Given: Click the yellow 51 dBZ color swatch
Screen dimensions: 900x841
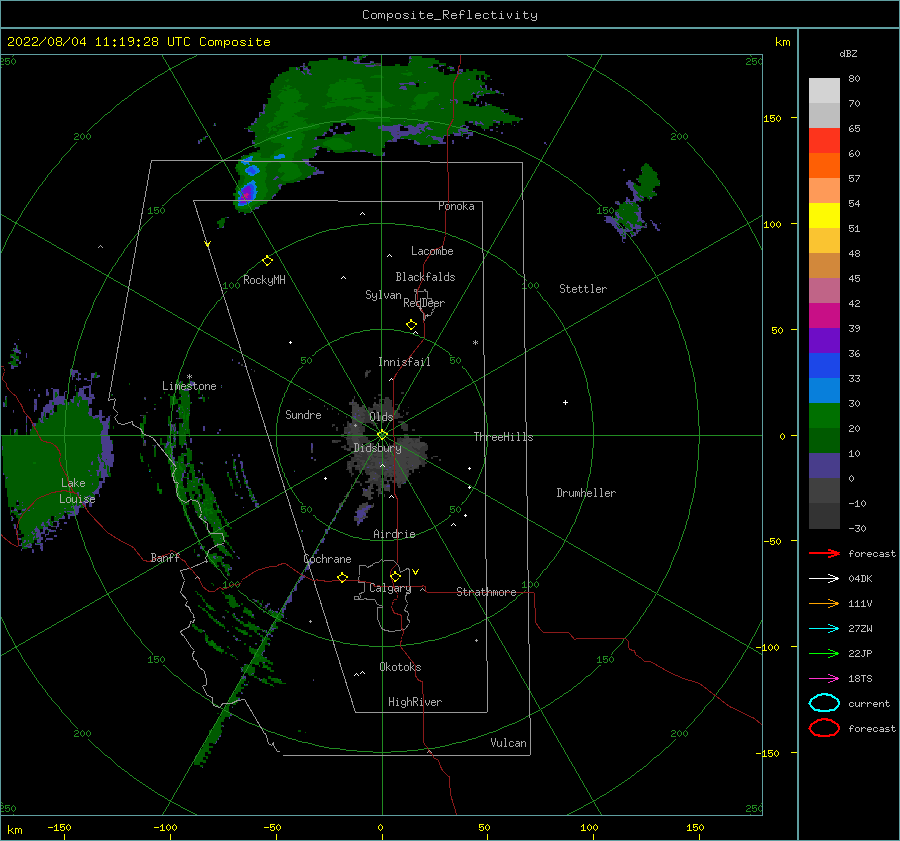Looking at the screenshot, I should (824, 215).
